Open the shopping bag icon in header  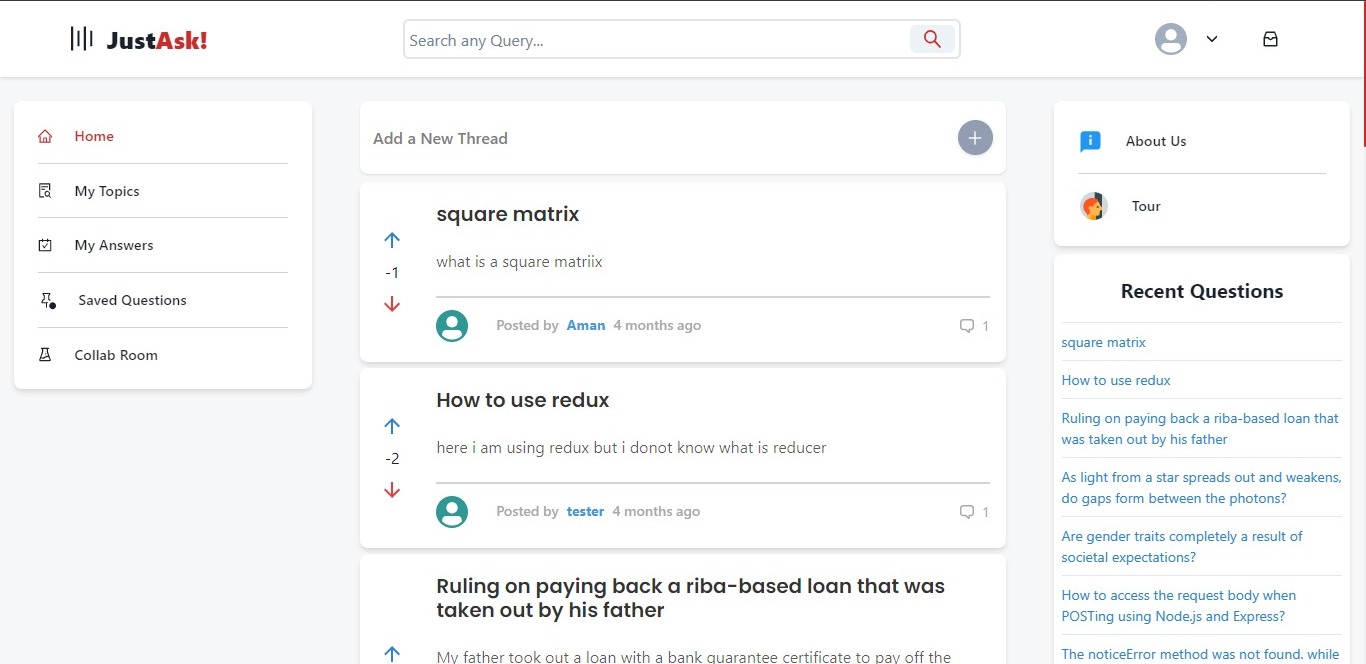[1270, 39]
